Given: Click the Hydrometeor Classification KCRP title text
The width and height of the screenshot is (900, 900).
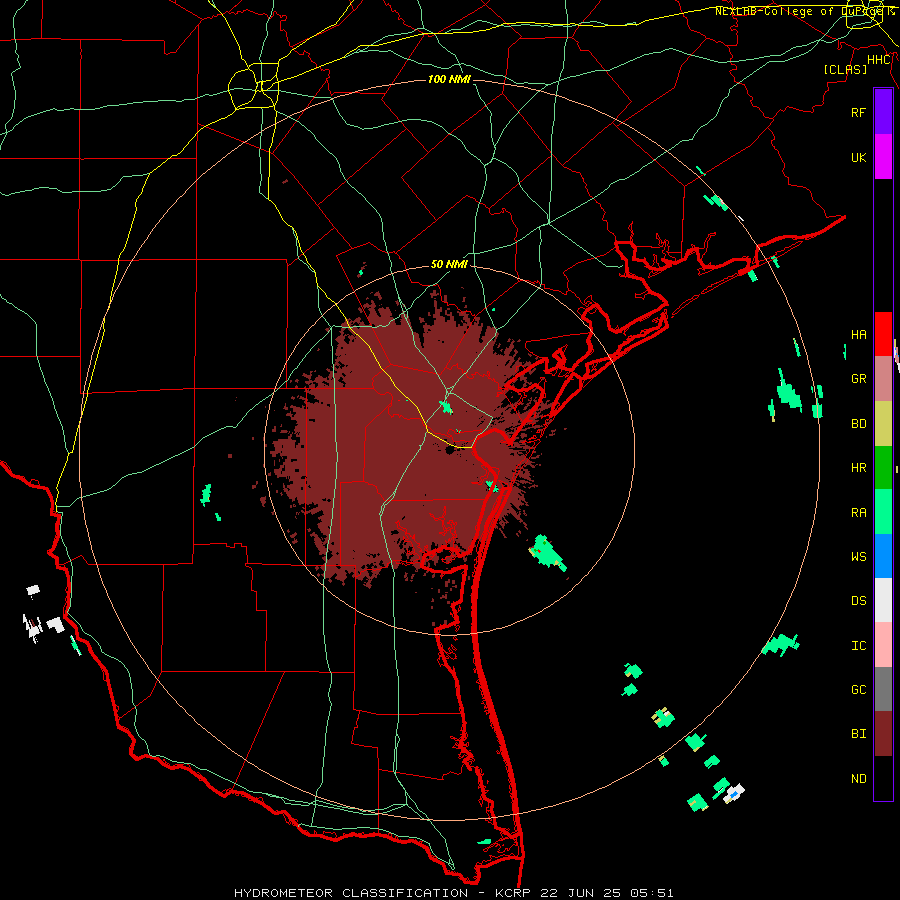Looking at the screenshot, I should (x=453, y=893).
